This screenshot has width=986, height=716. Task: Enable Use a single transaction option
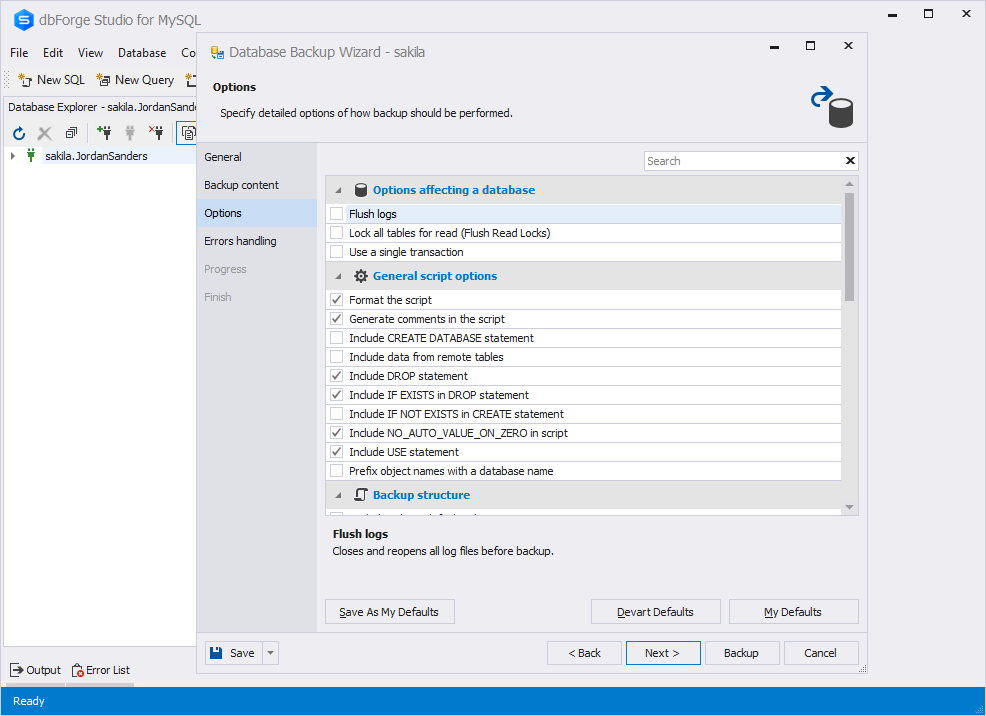[337, 251]
